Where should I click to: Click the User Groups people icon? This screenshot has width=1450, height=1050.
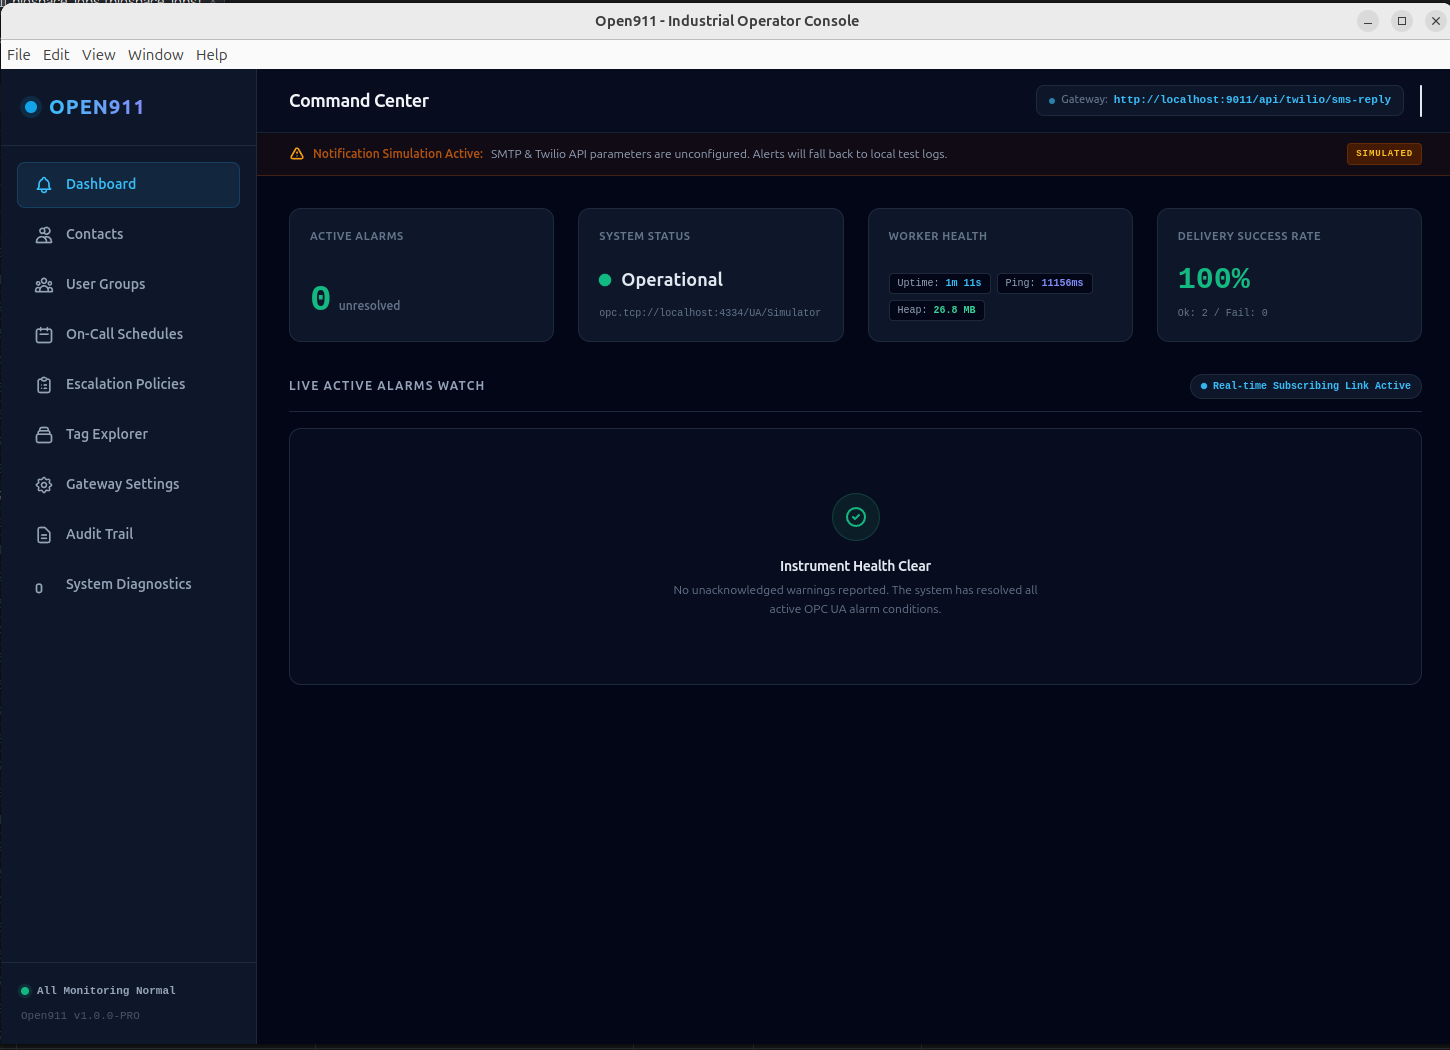point(44,285)
